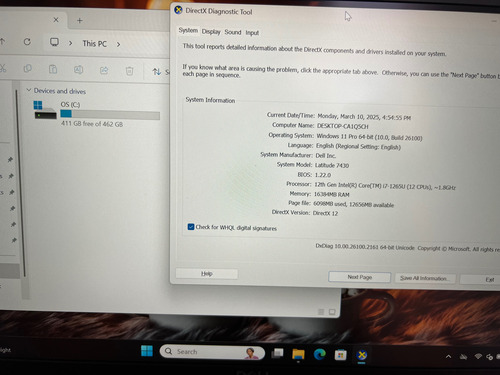Click the Next Page button
The image size is (500, 375).
click(359, 277)
